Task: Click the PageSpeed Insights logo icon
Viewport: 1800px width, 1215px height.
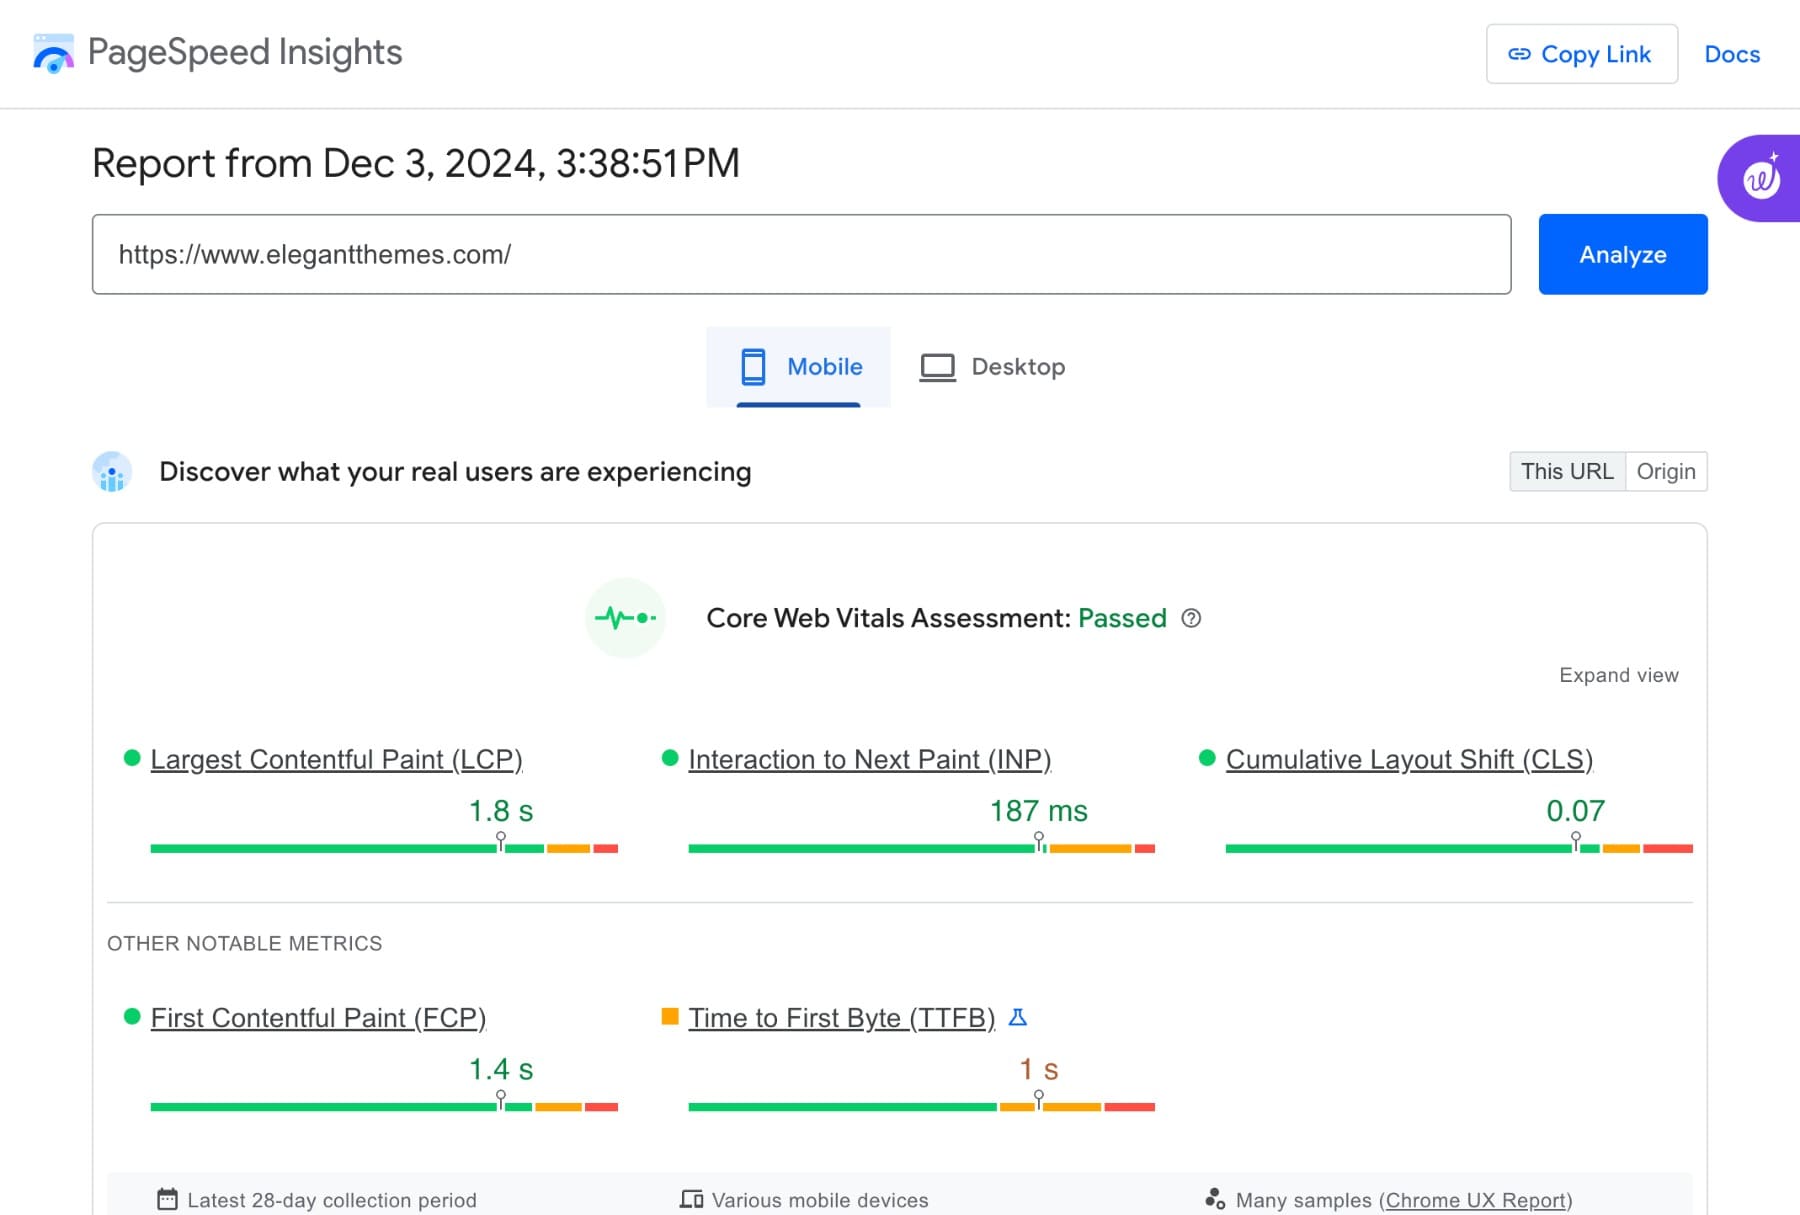Action: pos(53,54)
